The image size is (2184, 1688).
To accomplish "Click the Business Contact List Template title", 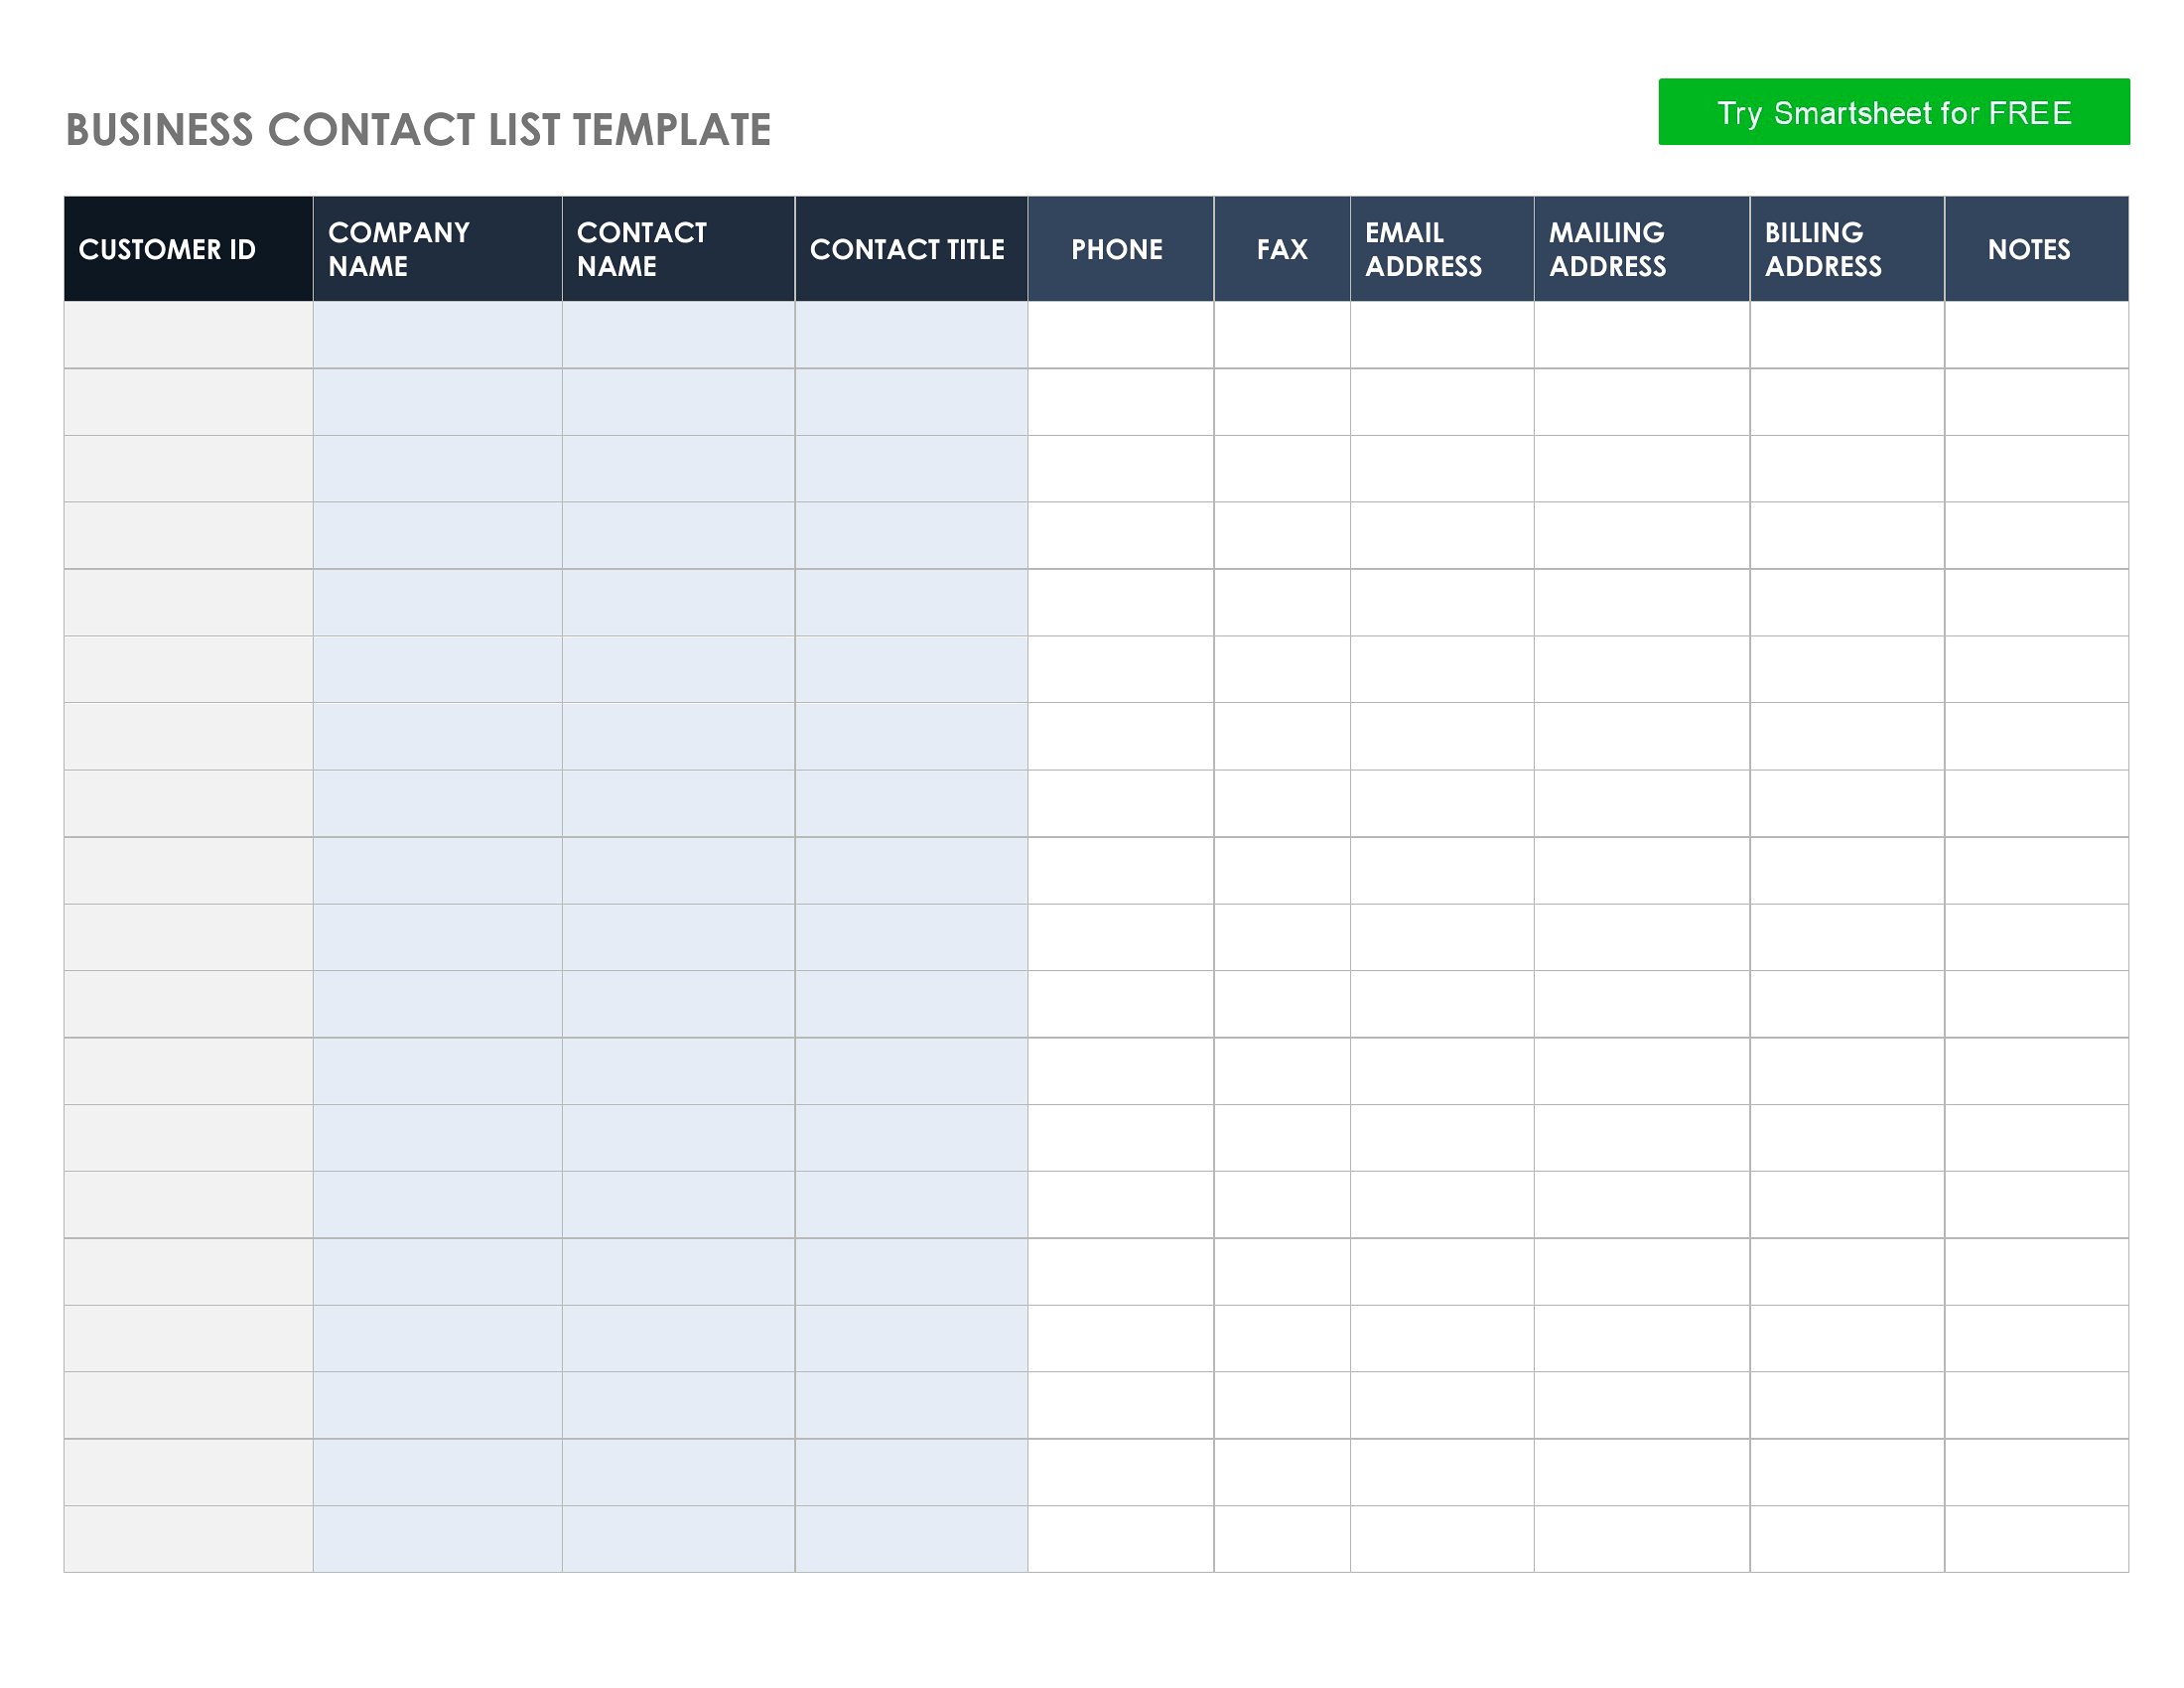I will 418,130.
